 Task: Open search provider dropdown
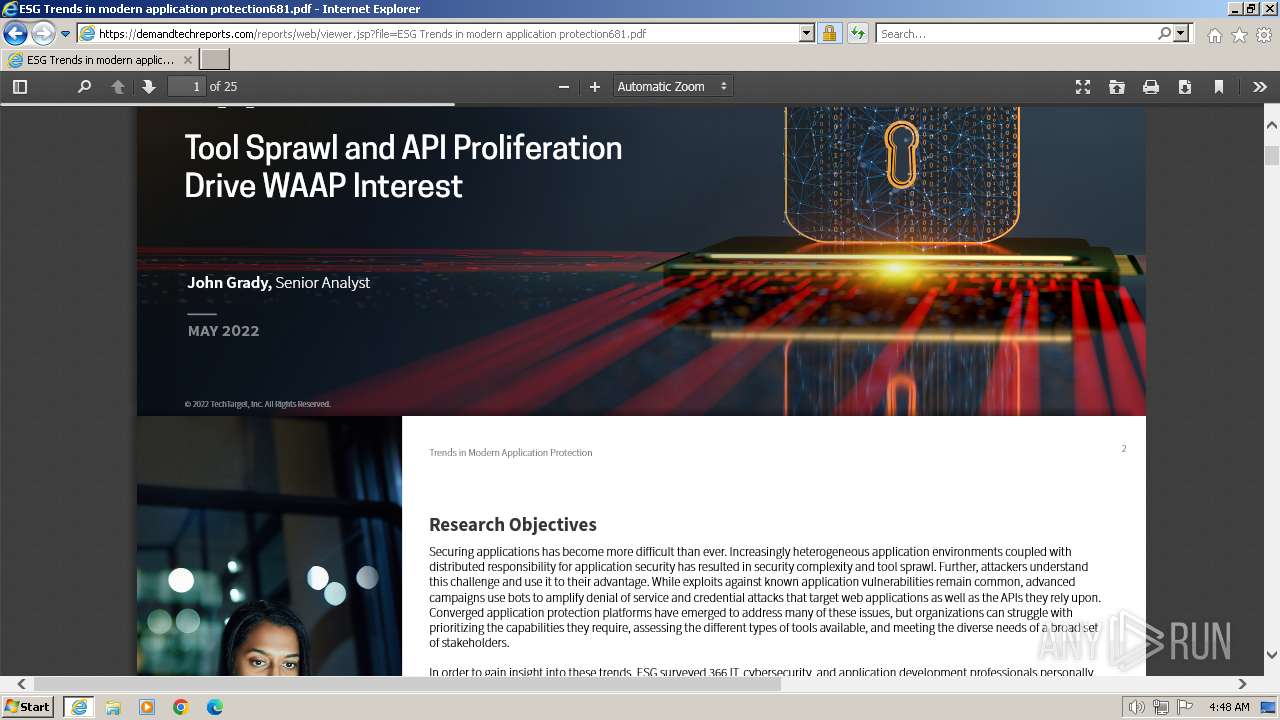pos(1181,33)
